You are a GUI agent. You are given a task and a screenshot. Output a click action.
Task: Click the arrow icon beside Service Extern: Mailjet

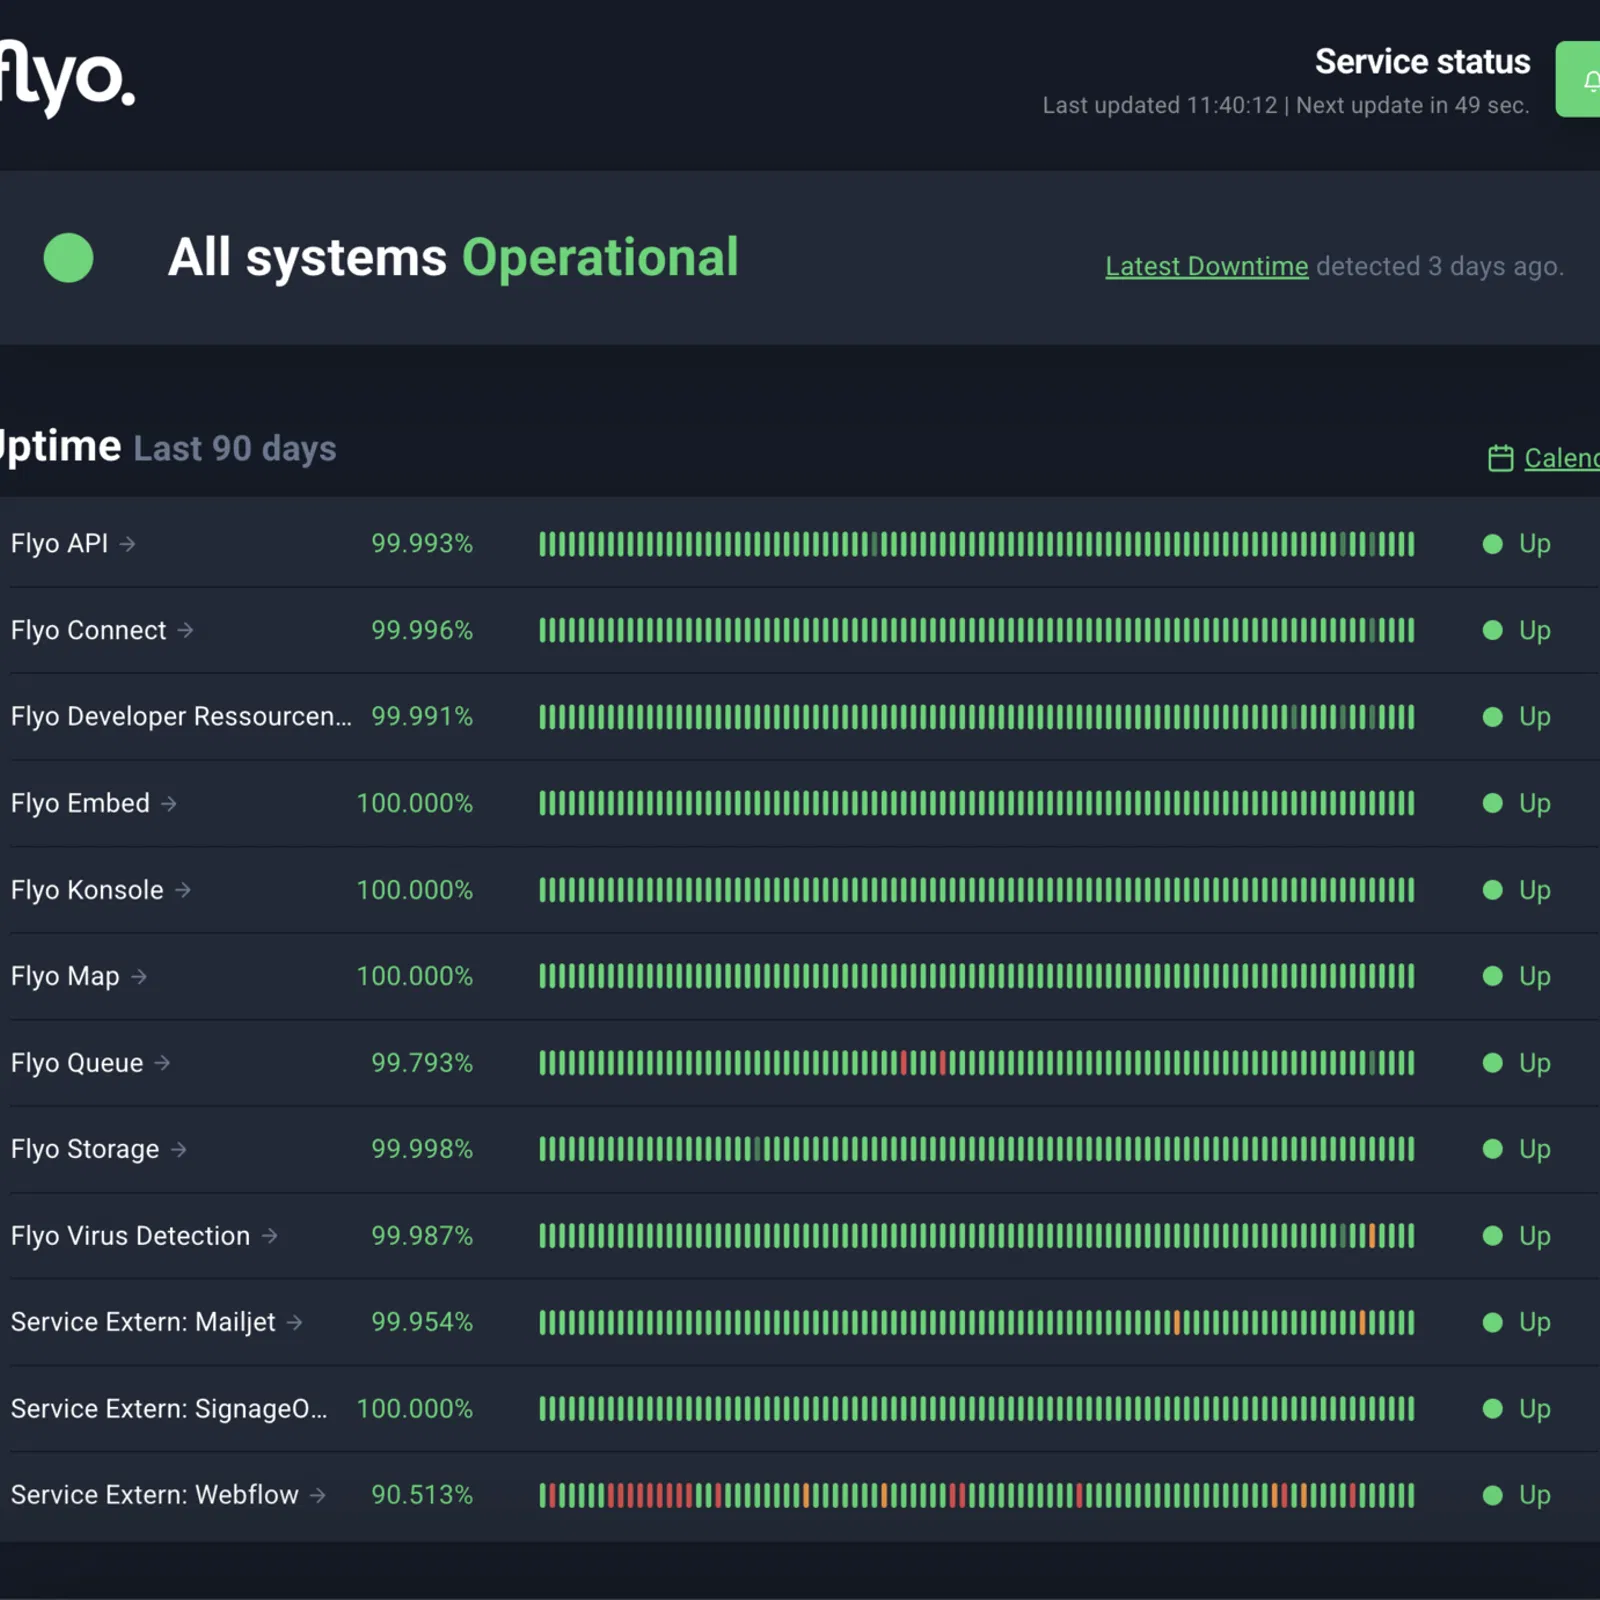pos(295,1322)
